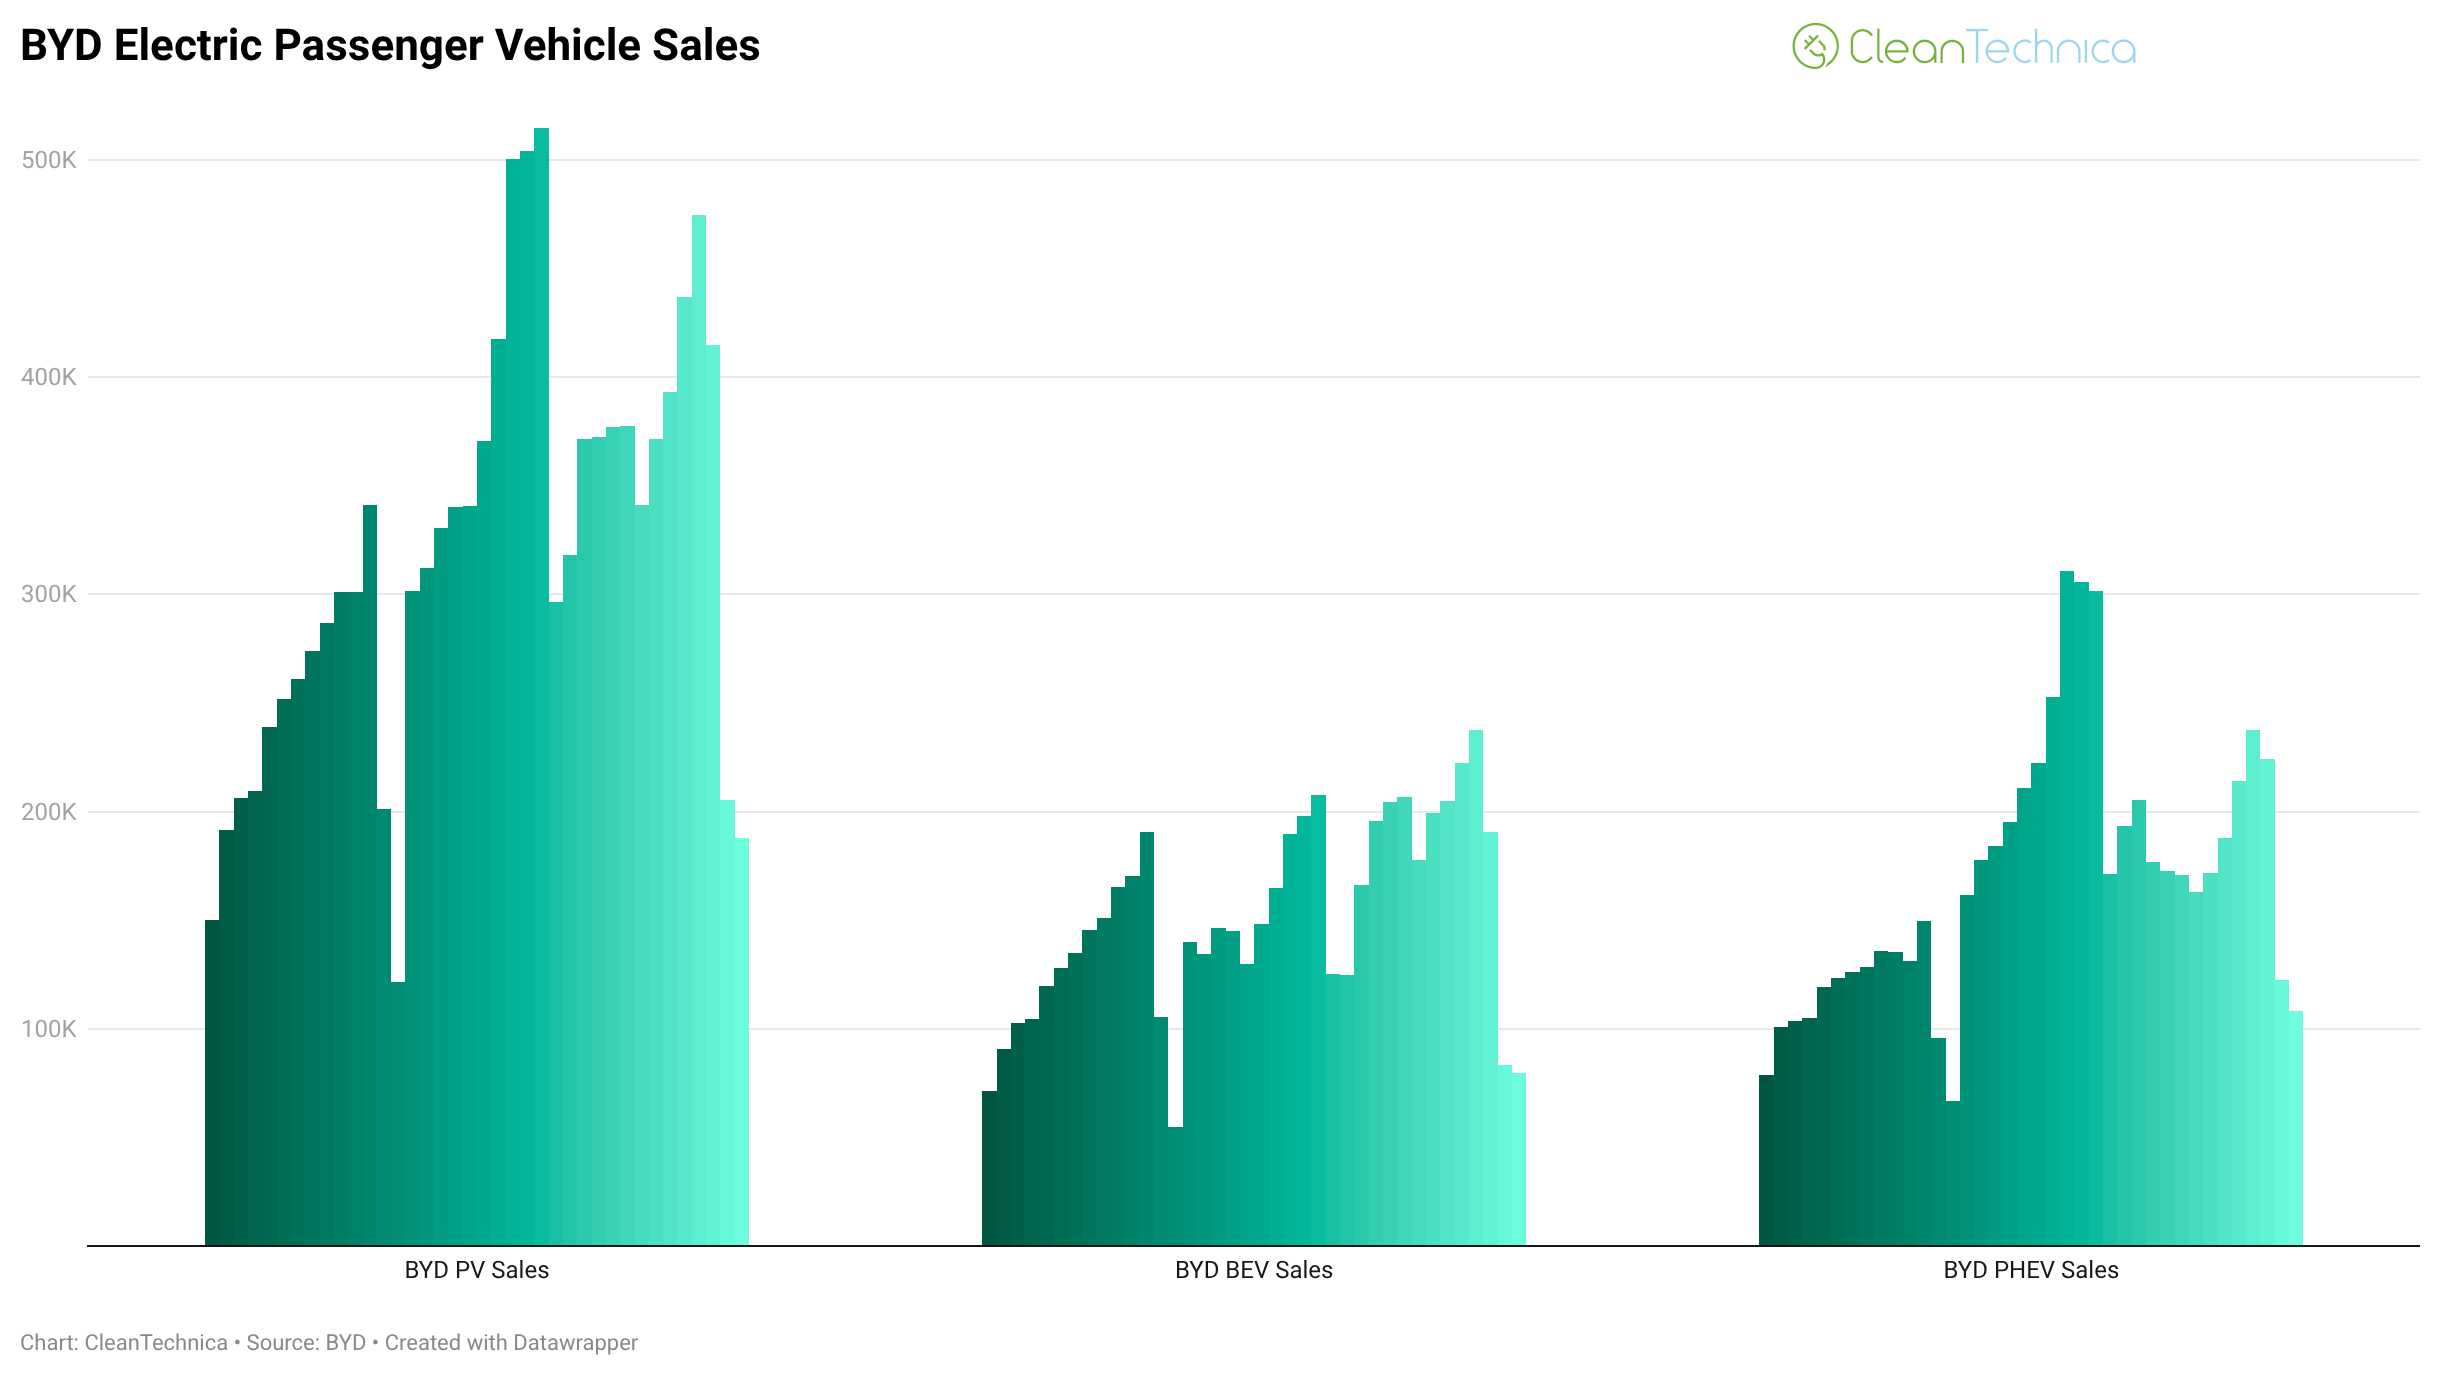
Task: Click the chart title BYD Electric Passenger Vehicle Sales
Action: [x=390, y=46]
